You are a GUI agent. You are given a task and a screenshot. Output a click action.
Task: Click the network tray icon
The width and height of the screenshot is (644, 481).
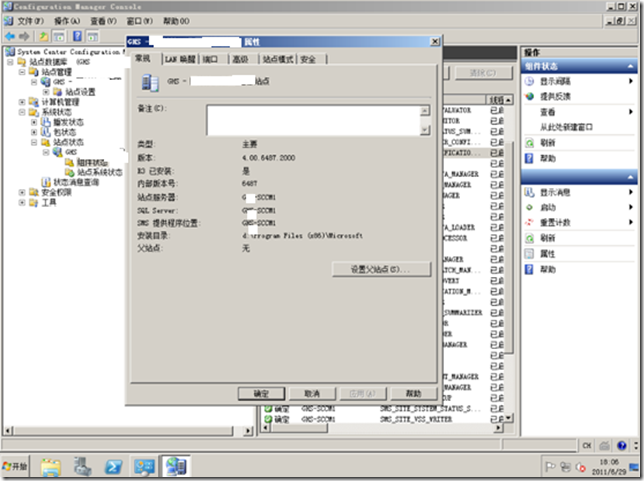[x=566, y=467]
